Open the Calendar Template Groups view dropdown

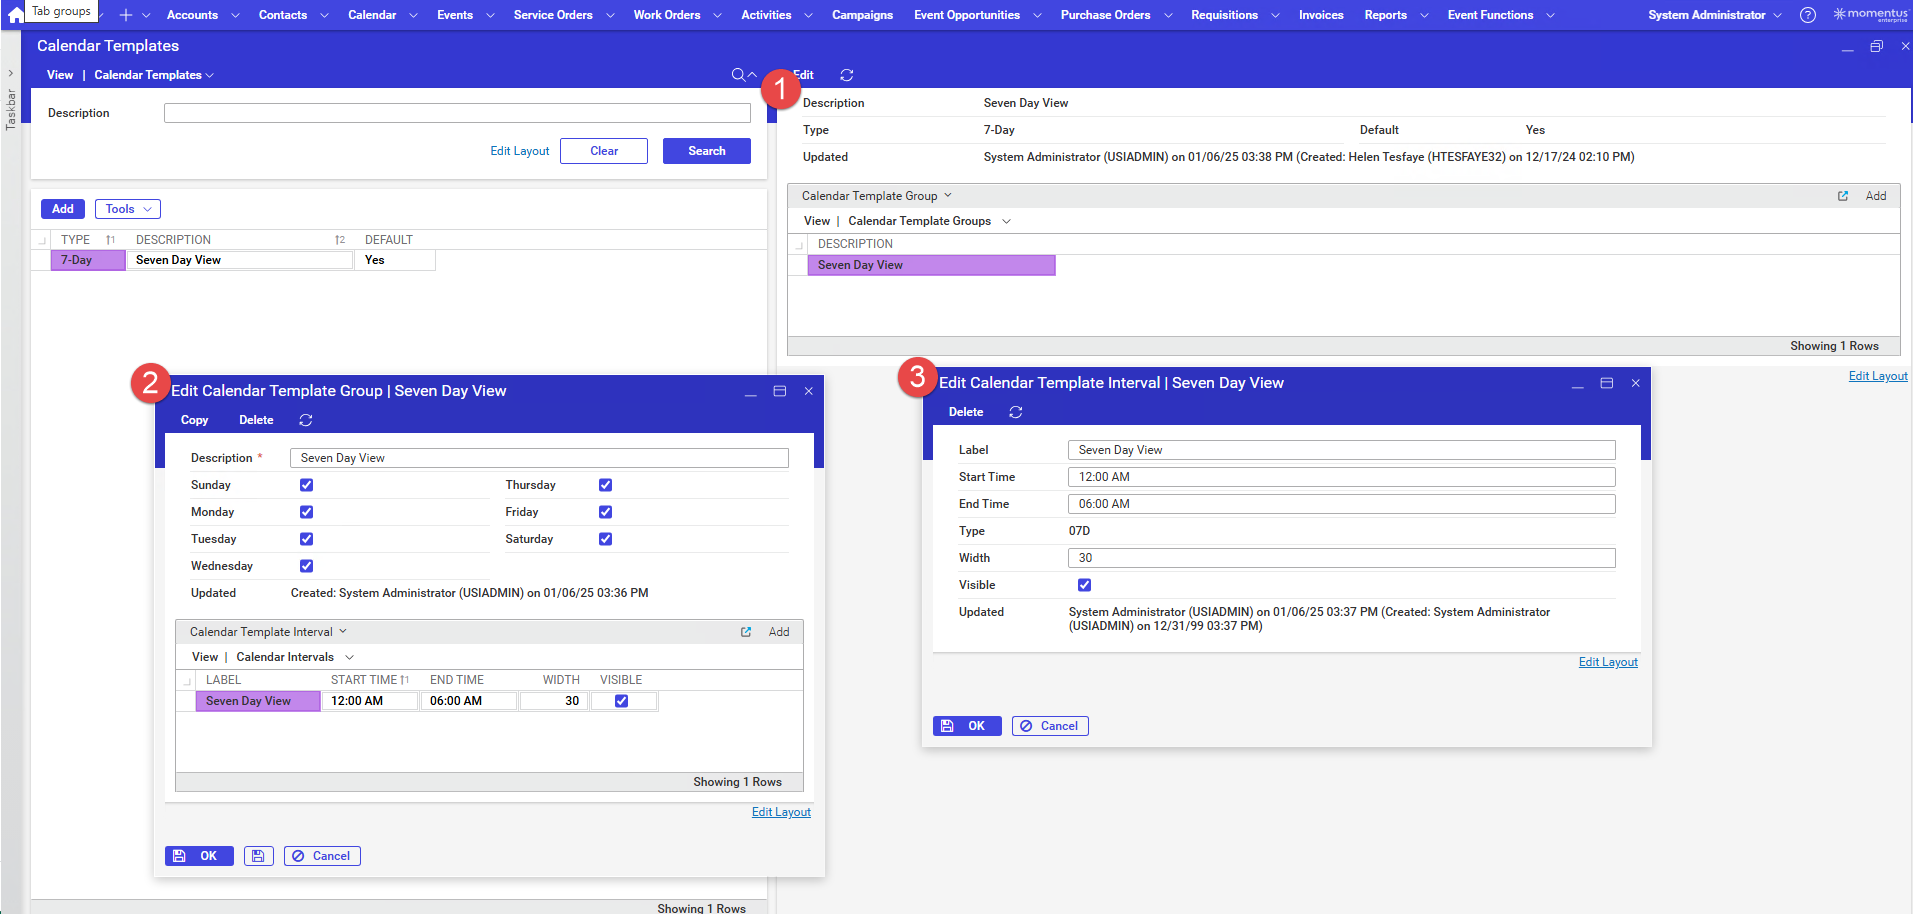pyautogui.click(x=1006, y=221)
